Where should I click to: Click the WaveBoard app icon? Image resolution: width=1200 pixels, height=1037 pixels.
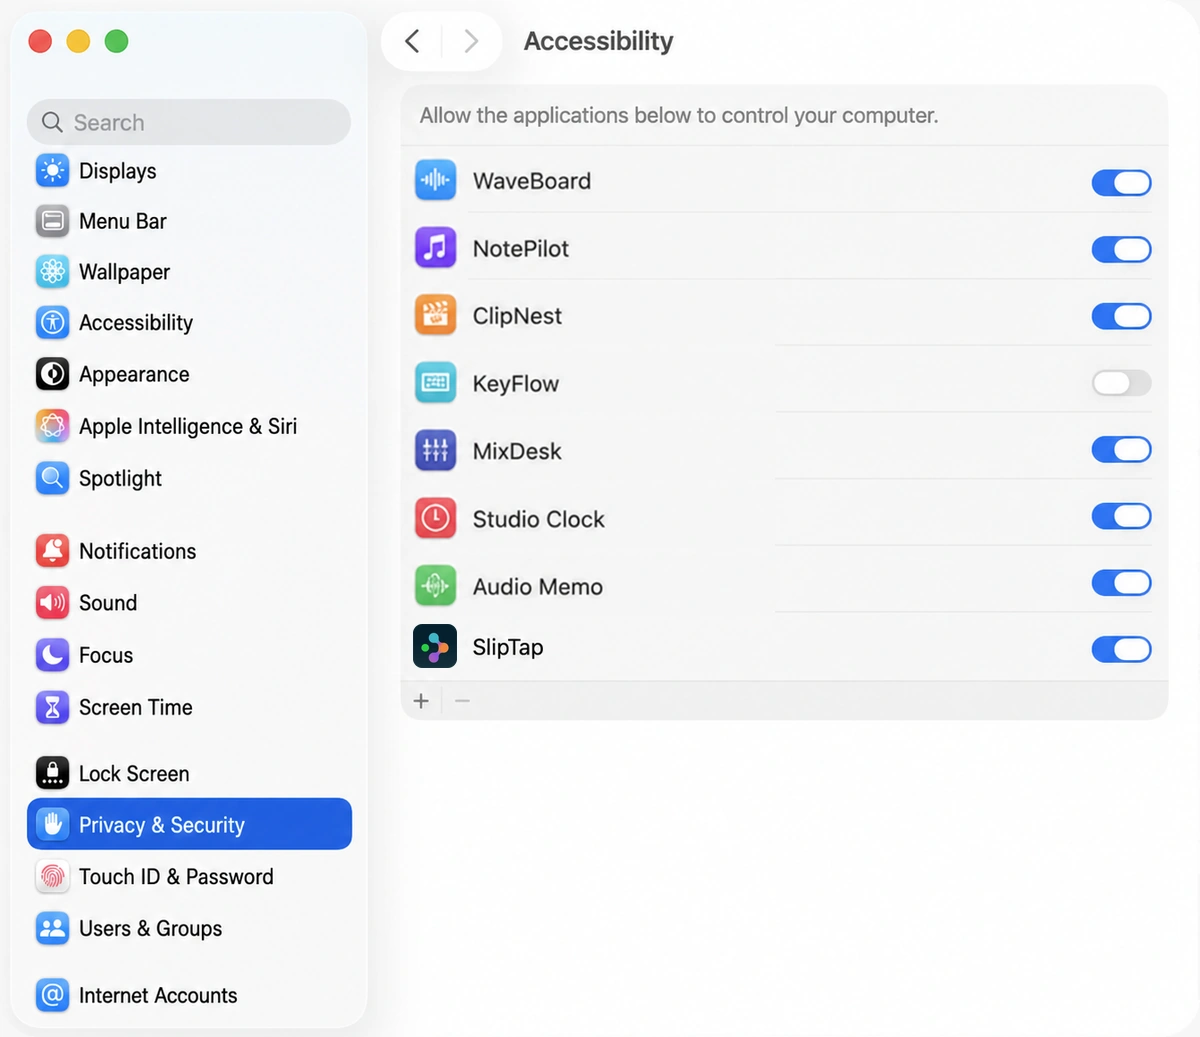pos(435,180)
